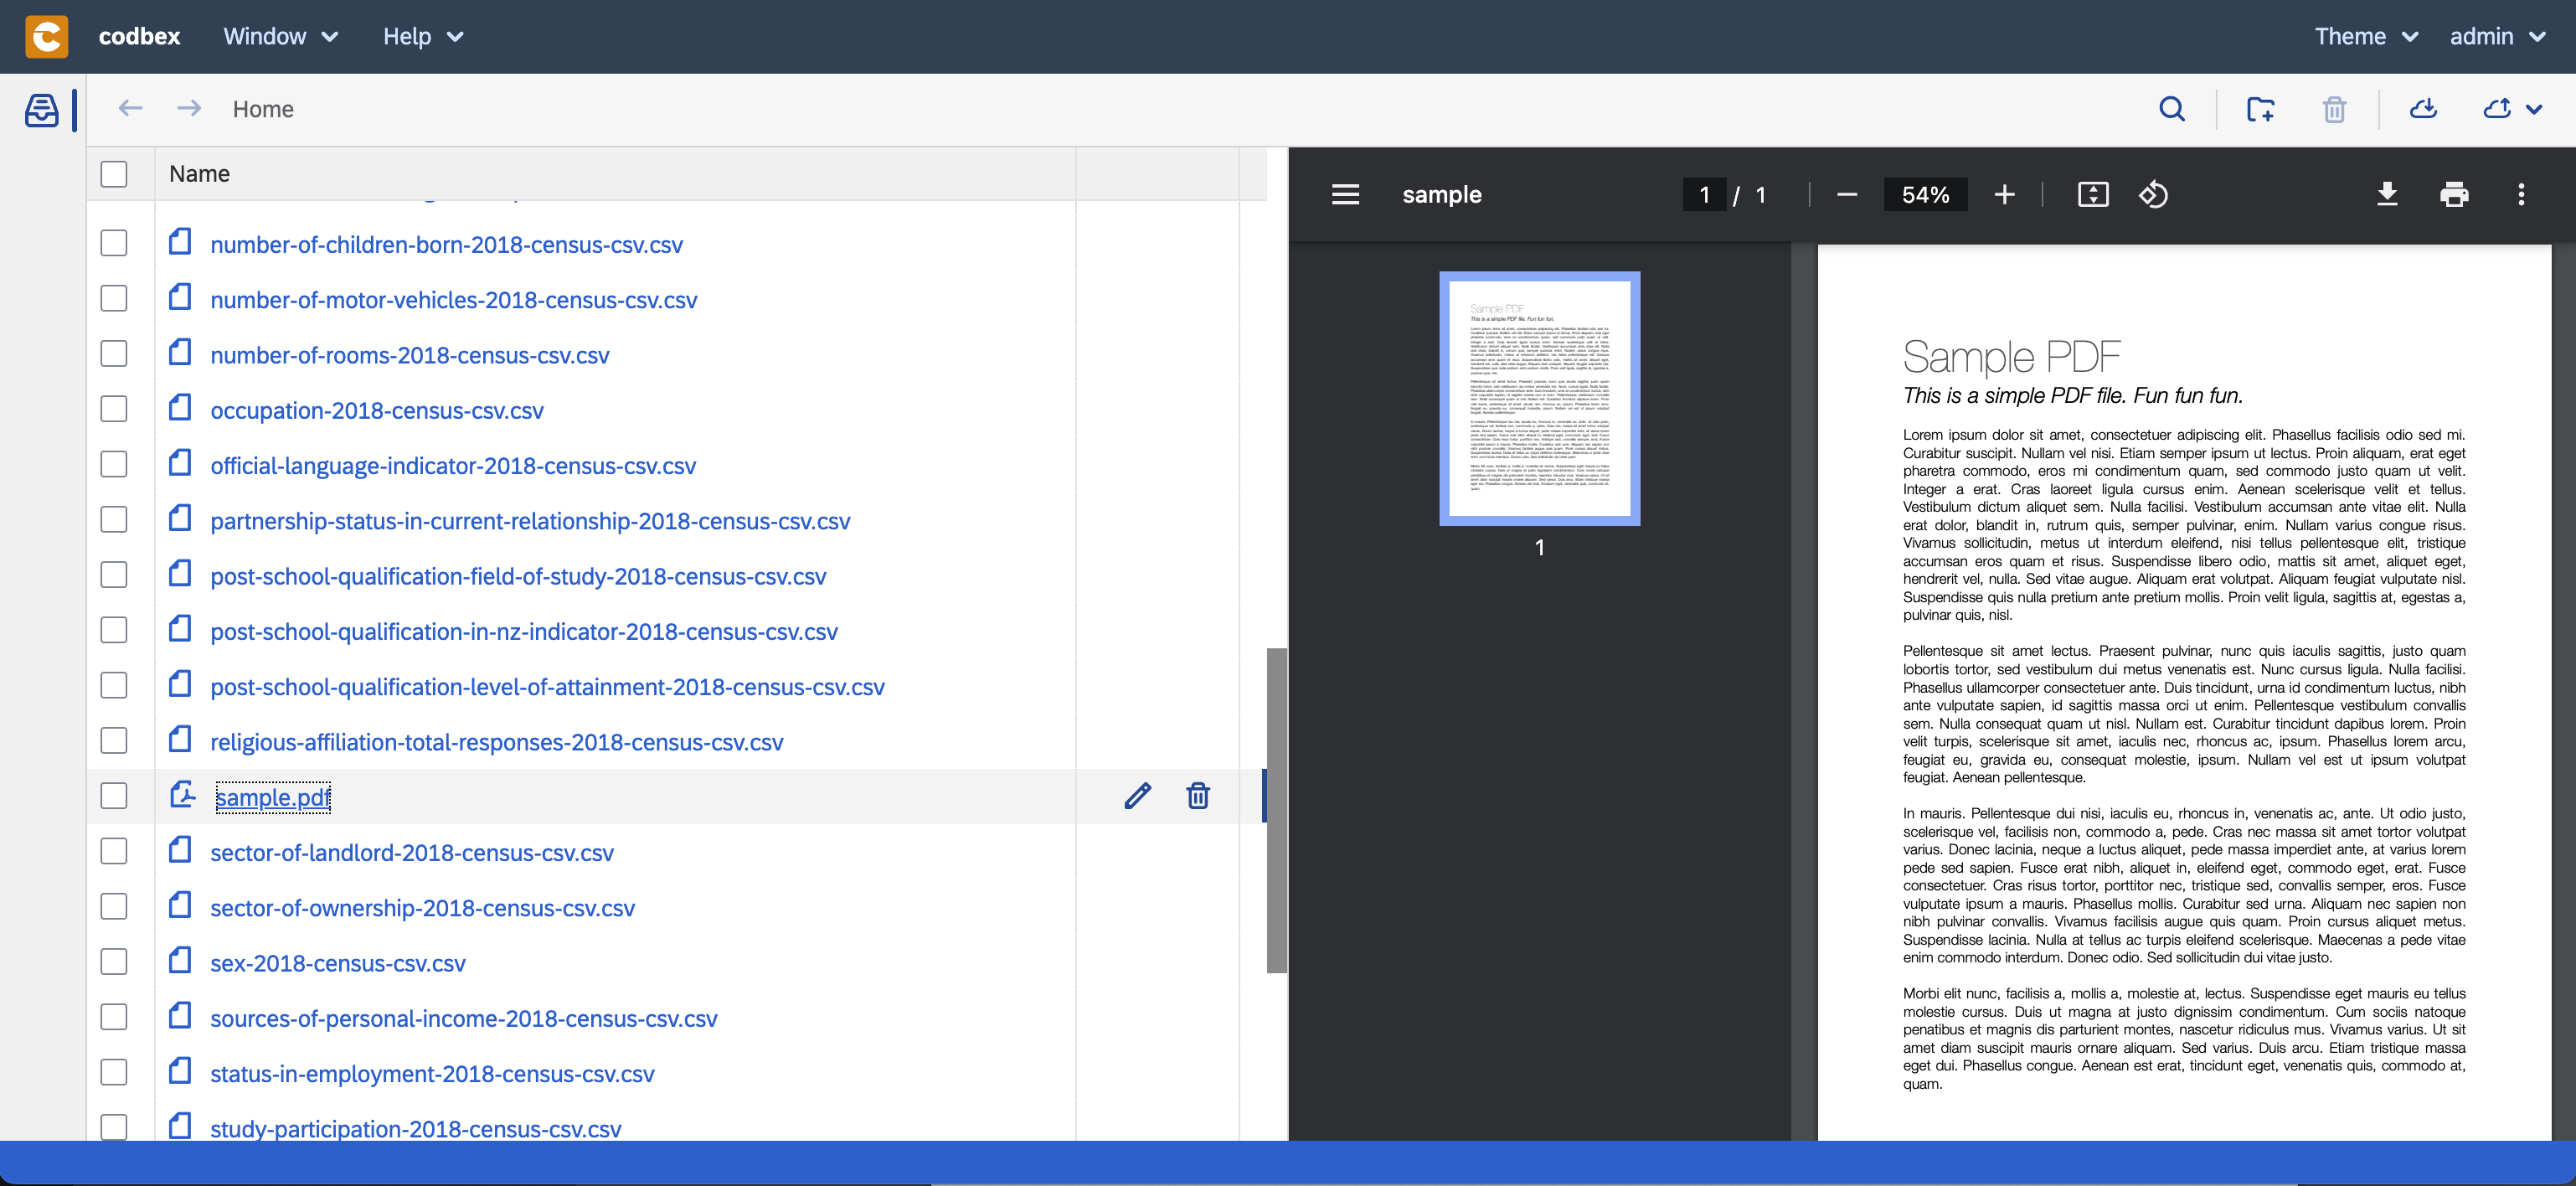
Task: Open the Window menu item
Action: click(x=279, y=36)
